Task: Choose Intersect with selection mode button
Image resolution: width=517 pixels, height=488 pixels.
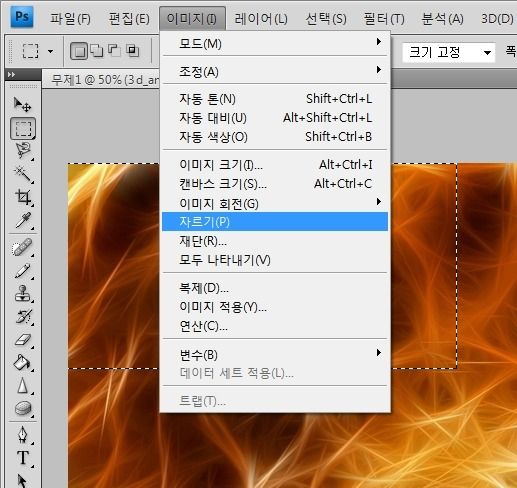Action: click(x=133, y=51)
